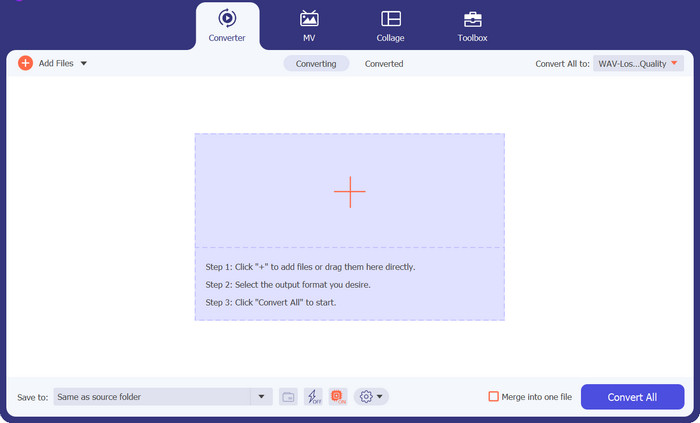Expand the Save to folder dropdown arrow
The image size is (700, 423).
pos(262,397)
